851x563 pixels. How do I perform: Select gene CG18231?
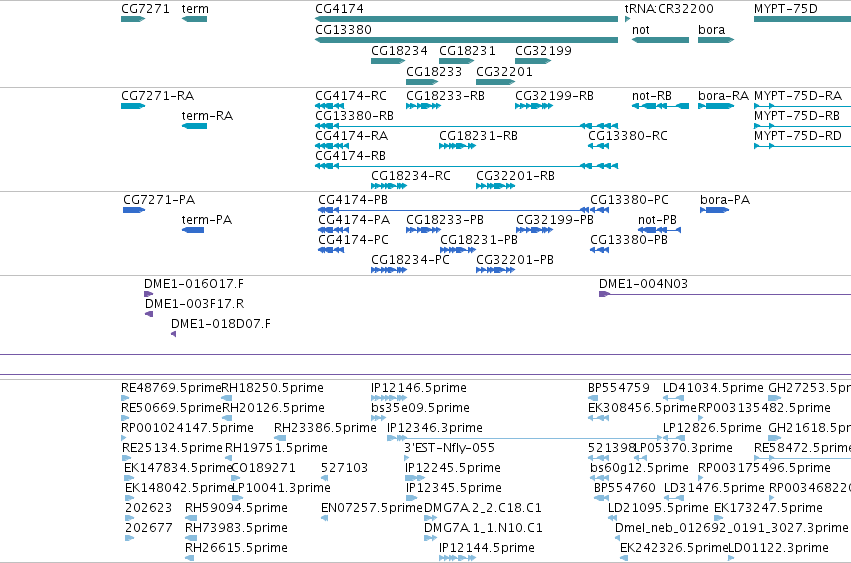(x=456, y=61)
